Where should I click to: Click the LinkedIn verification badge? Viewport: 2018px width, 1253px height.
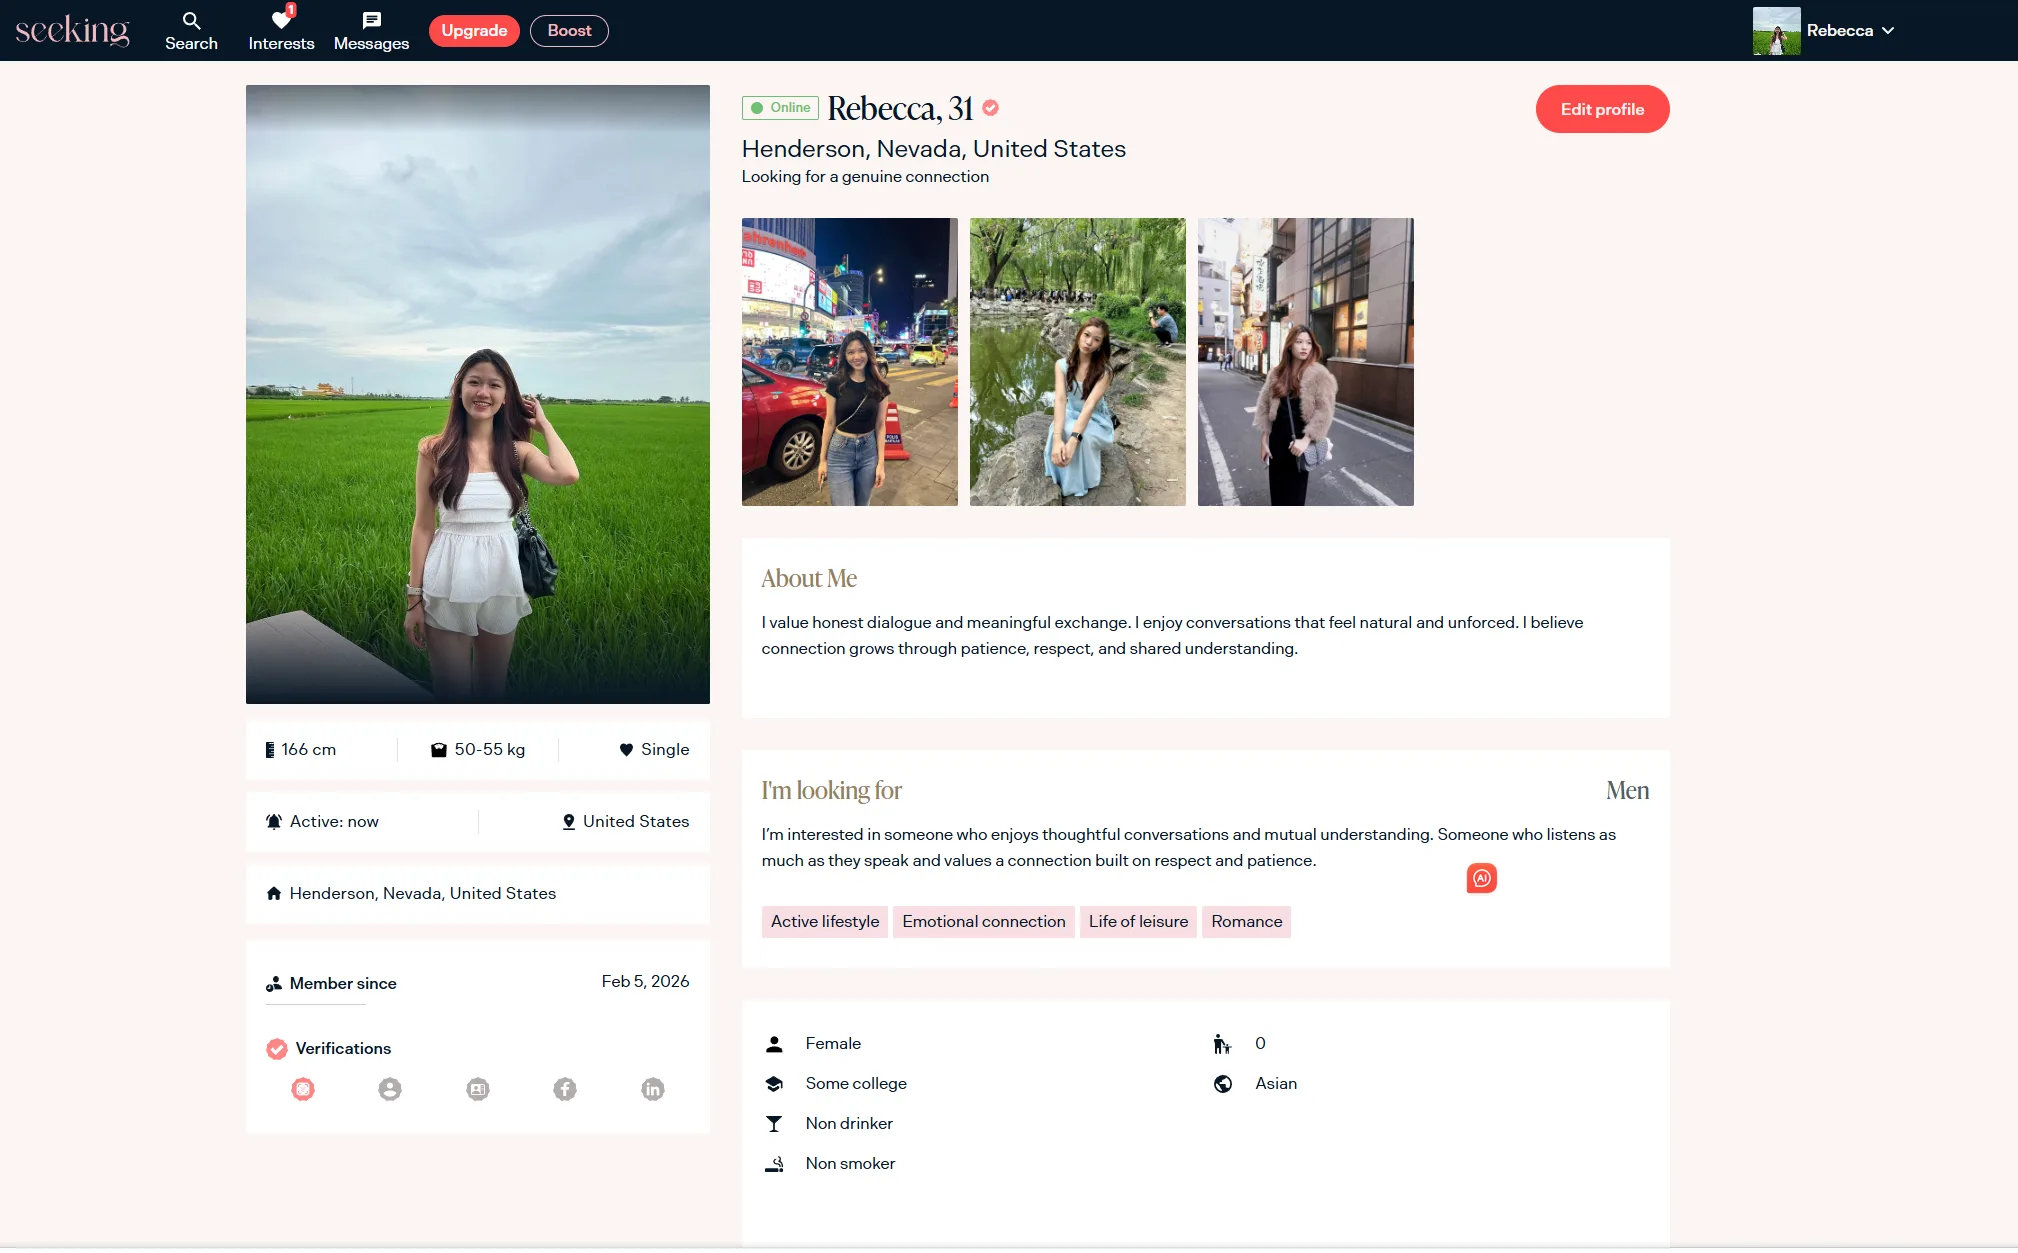(x=653, y=1089)
